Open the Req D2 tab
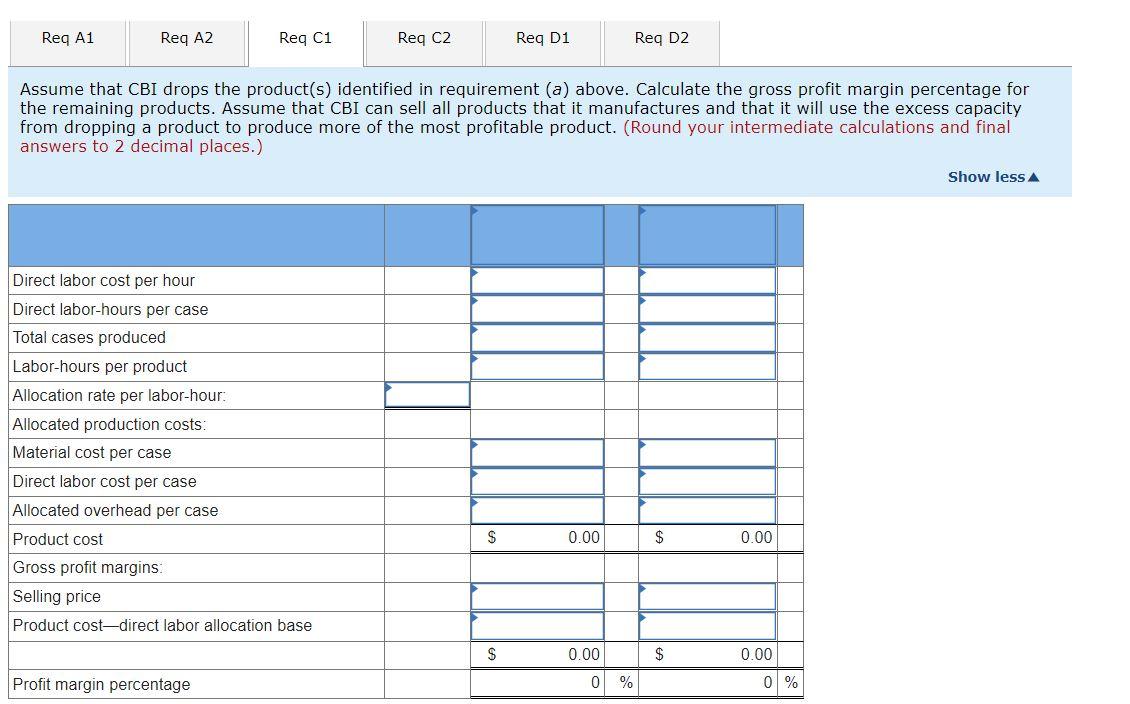 point(660,38)
